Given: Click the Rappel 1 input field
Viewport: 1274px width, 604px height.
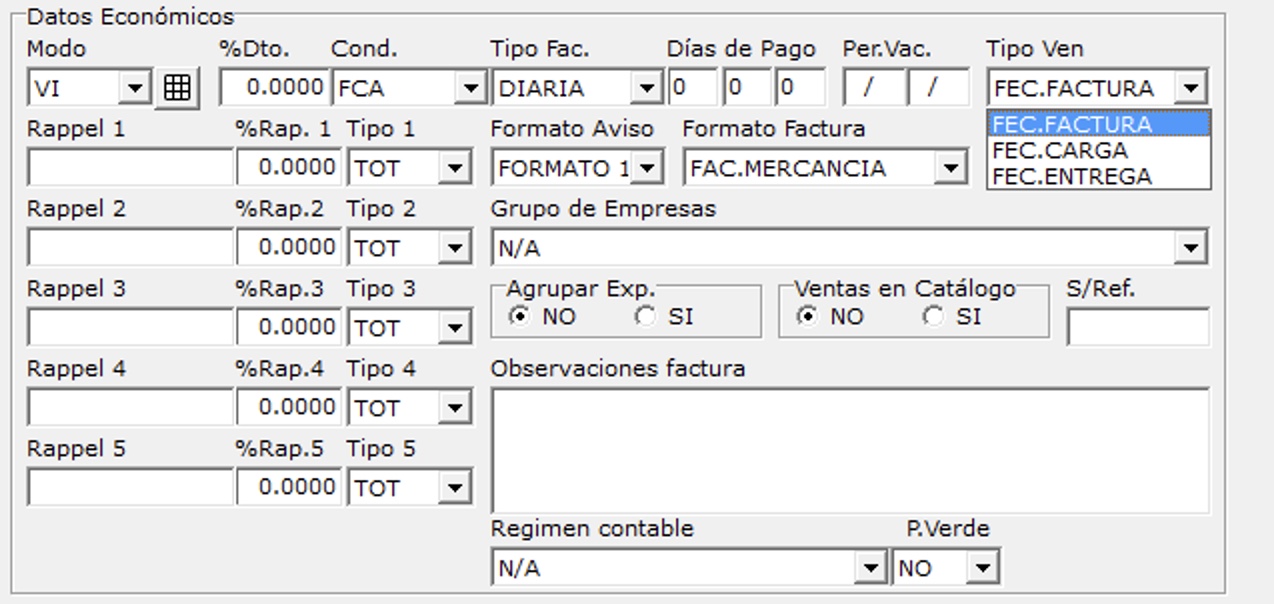Looking at the screenshot, I should tap(130, 168).
